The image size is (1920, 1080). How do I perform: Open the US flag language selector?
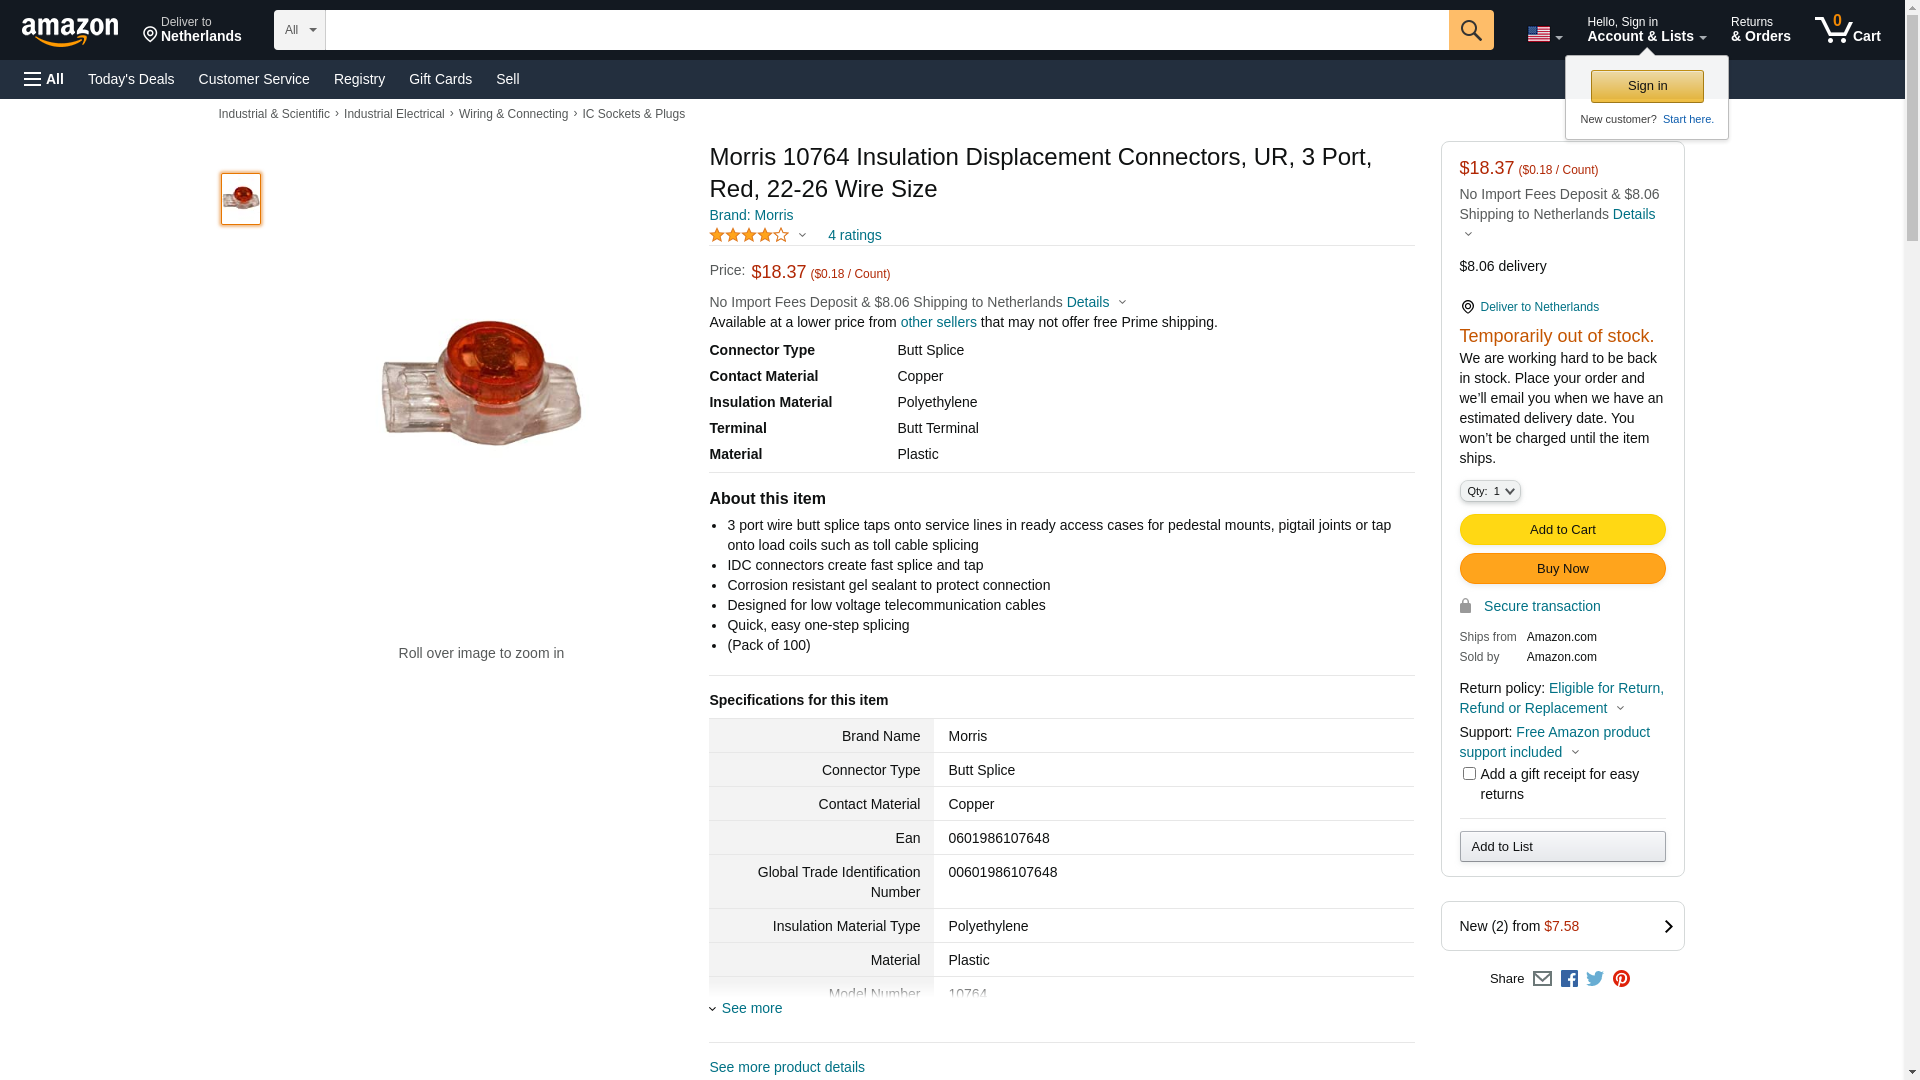[x=1544, y=34]
